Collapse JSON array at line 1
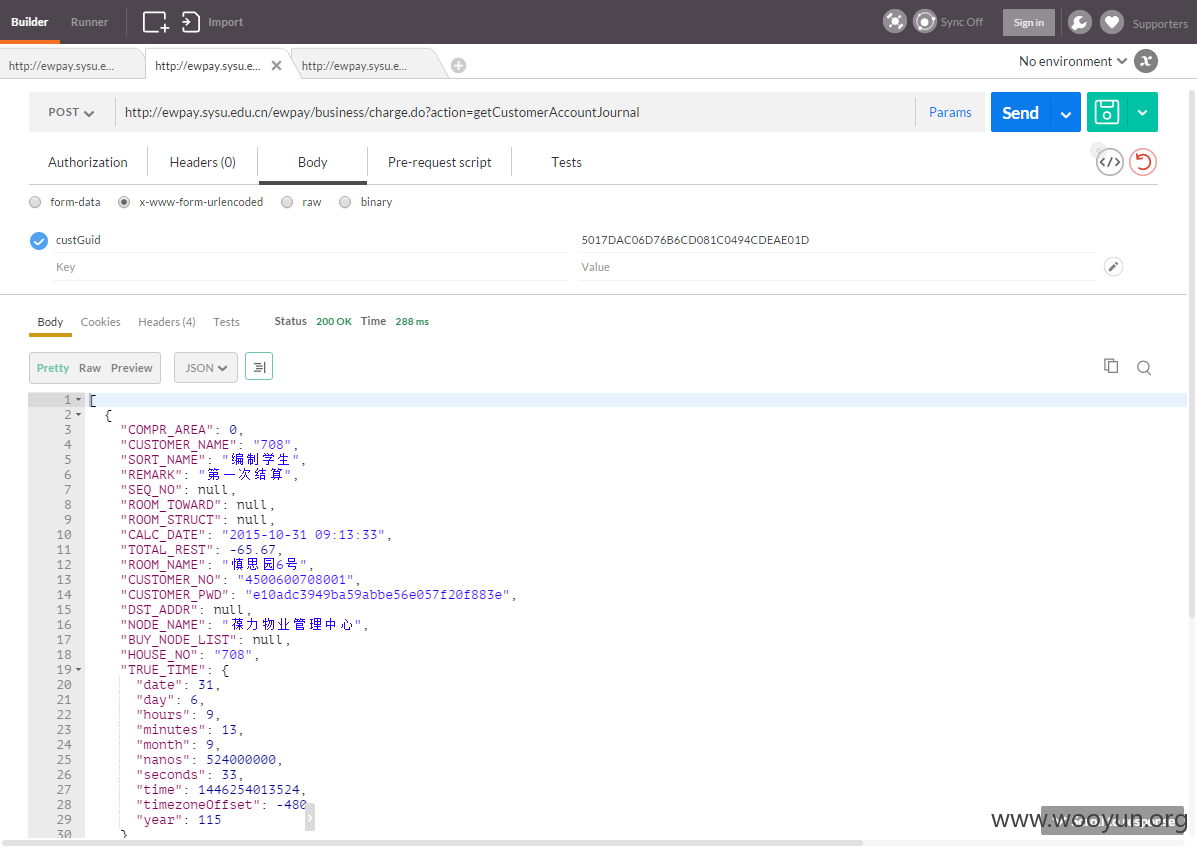The image size is (1197, 848). coord(78,400)
